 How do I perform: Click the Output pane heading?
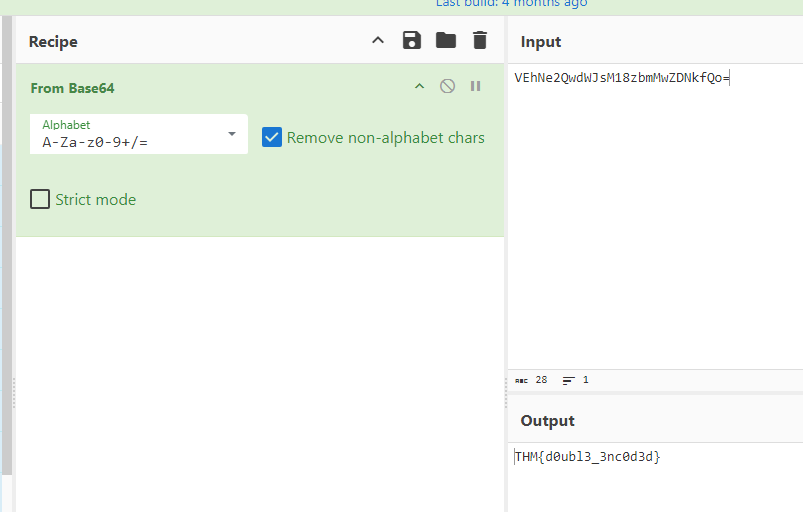click(548, 421)
